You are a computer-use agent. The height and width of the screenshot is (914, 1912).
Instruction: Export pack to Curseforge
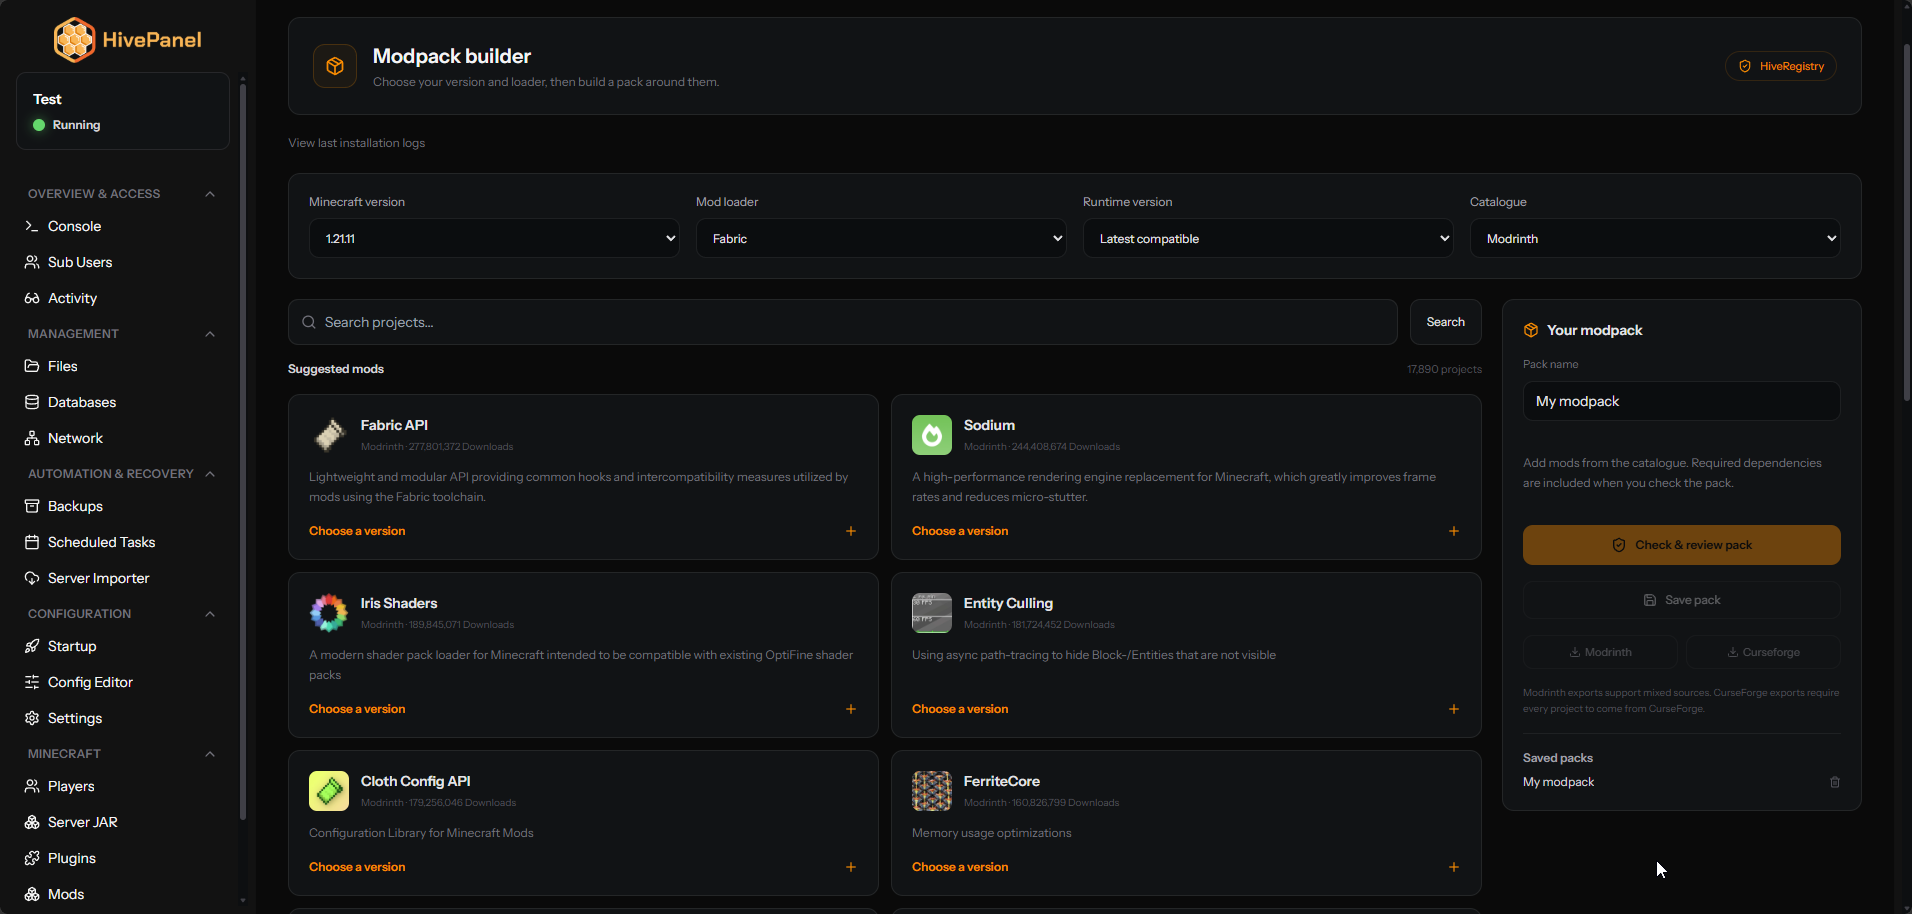tap(1763, 652)
